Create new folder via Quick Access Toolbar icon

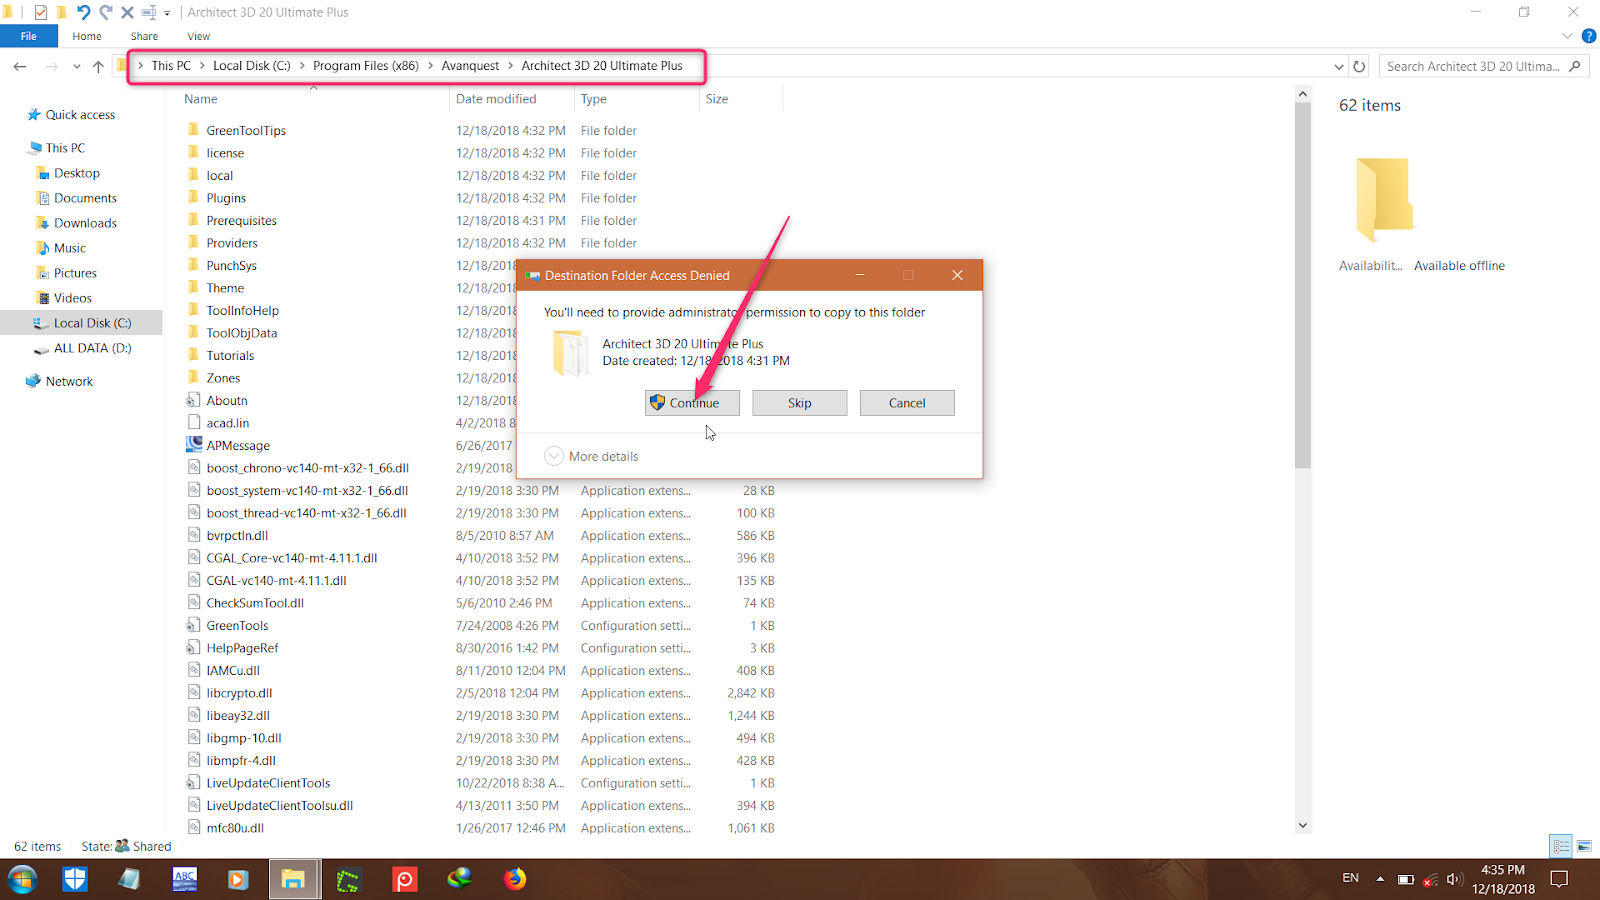tap(62, 12)
